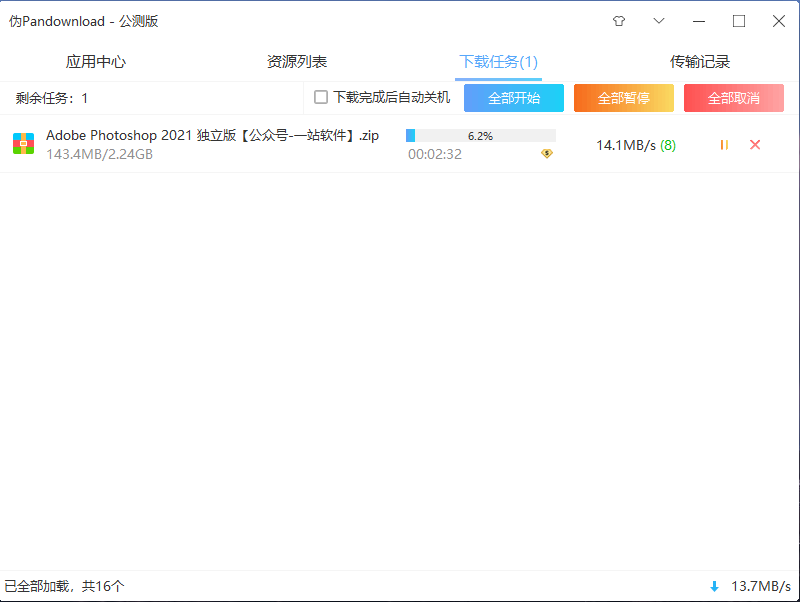Close the Pandownload window
The height and width of the screenshot is (602, 800).
[779, 21]
